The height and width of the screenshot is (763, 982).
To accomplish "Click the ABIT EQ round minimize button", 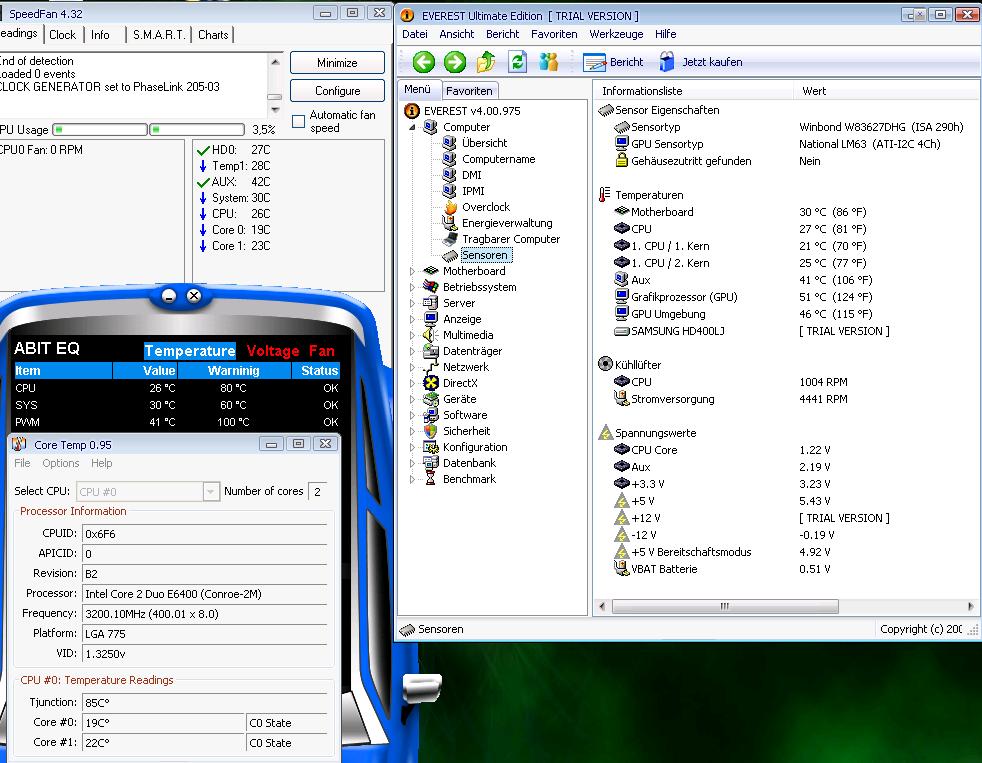I will point(169,296).
